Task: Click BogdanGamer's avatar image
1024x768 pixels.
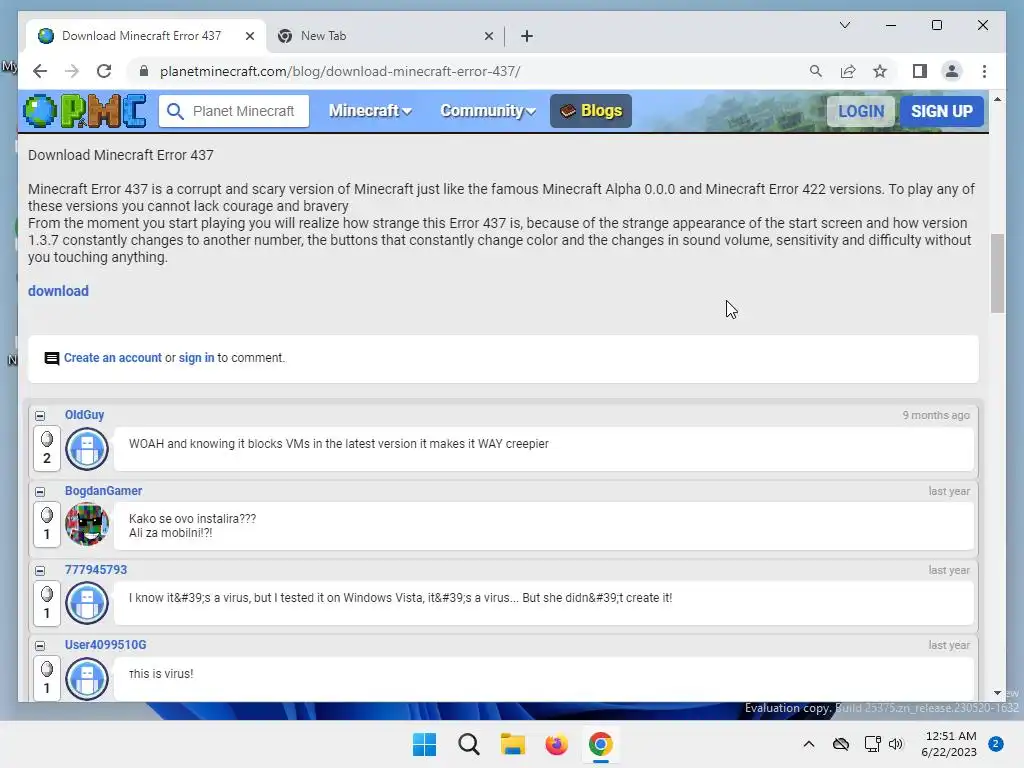Action: point(87,524)
